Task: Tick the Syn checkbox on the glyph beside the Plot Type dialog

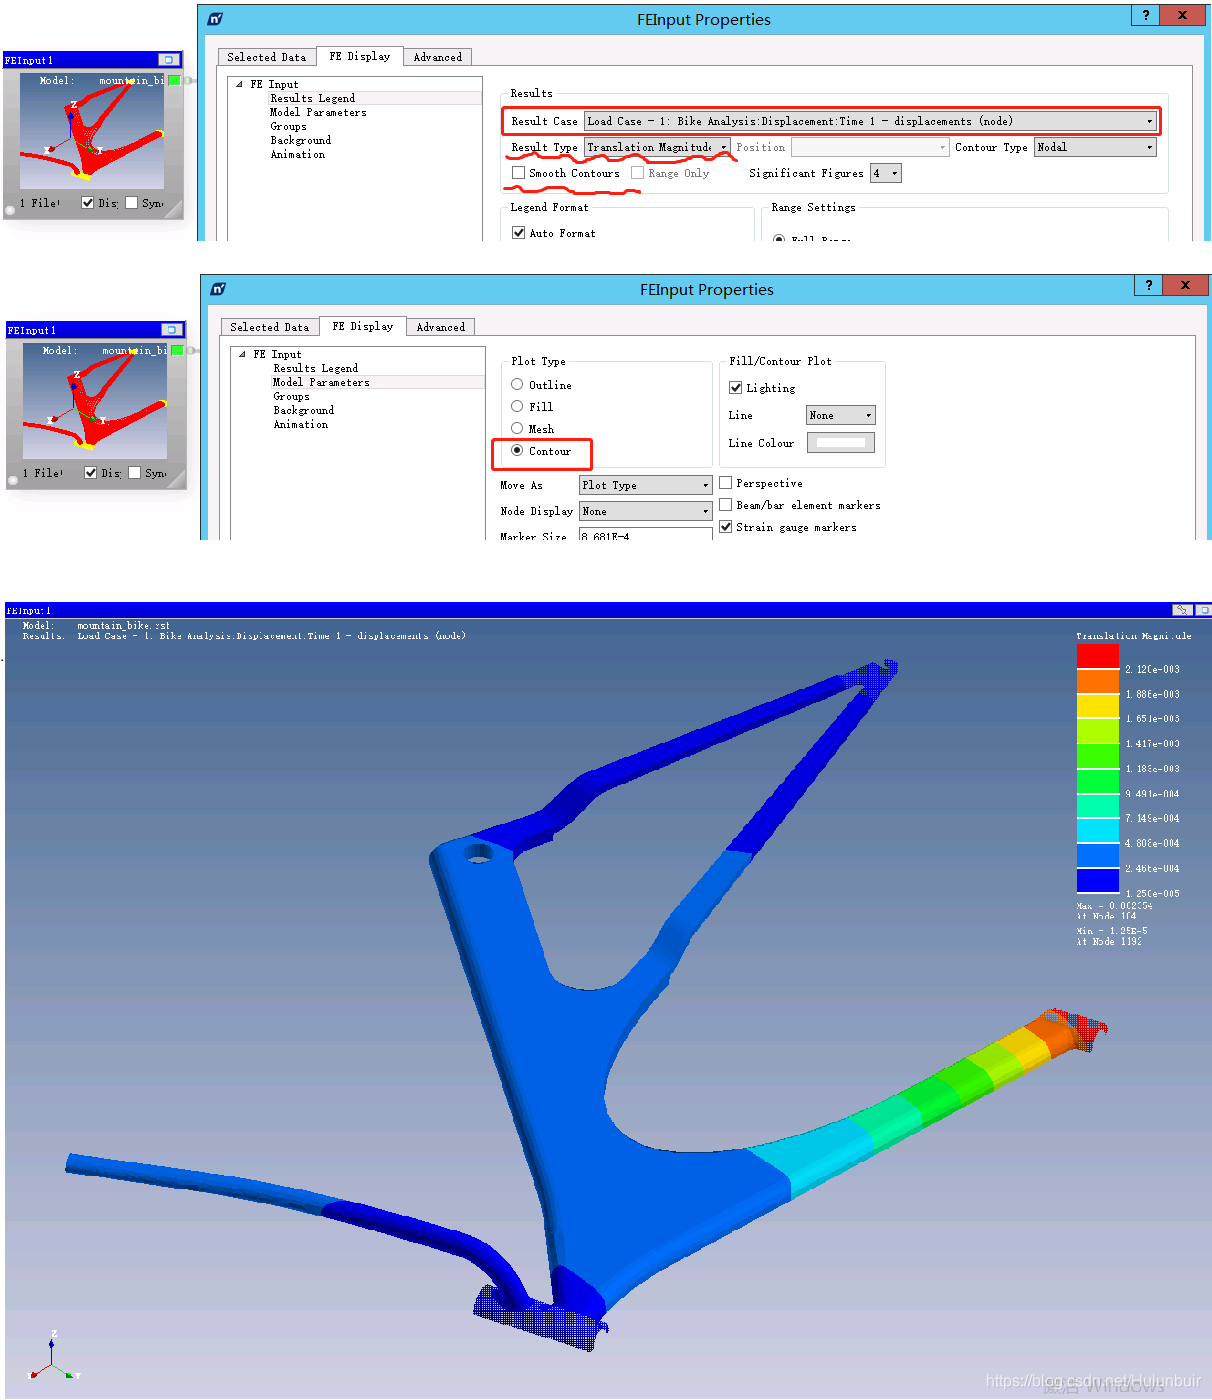Action: (x=134, y=473)
